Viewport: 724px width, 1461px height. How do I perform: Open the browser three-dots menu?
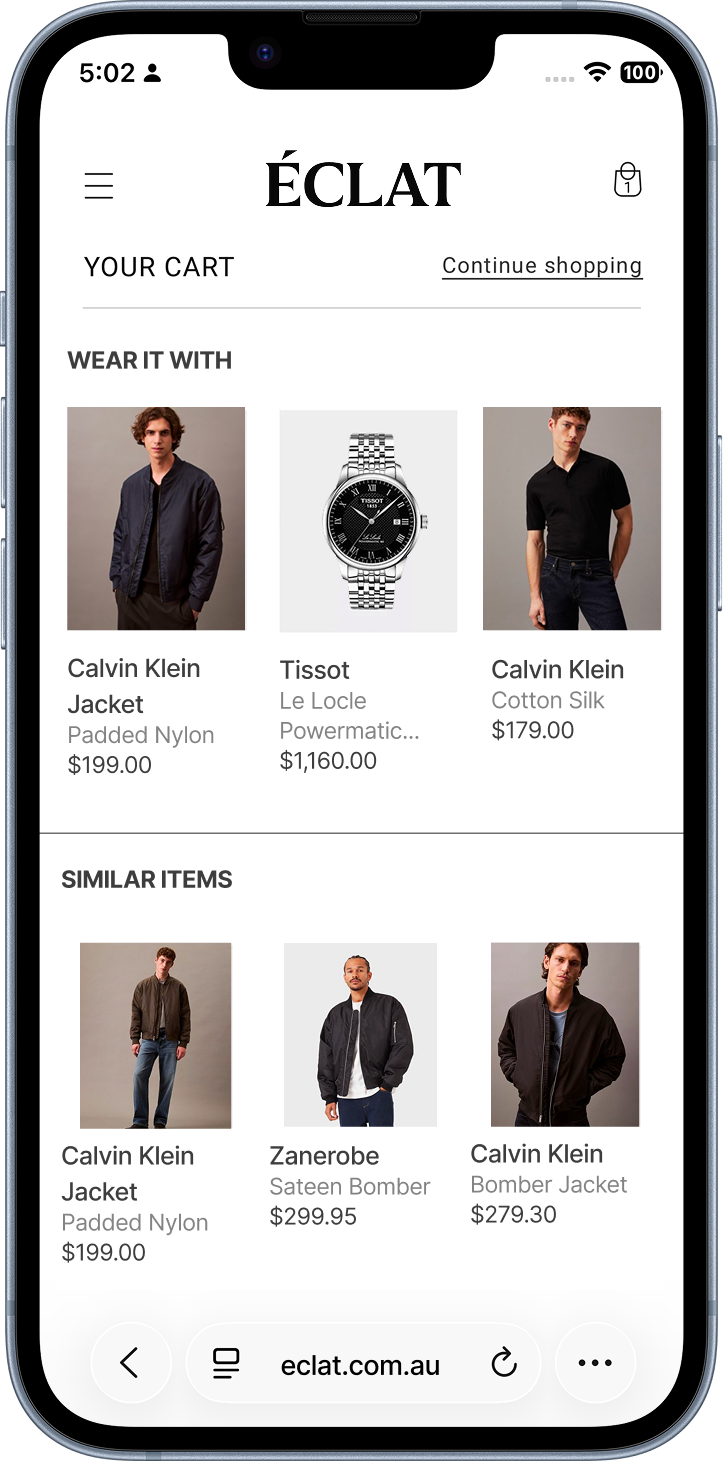595,1362
